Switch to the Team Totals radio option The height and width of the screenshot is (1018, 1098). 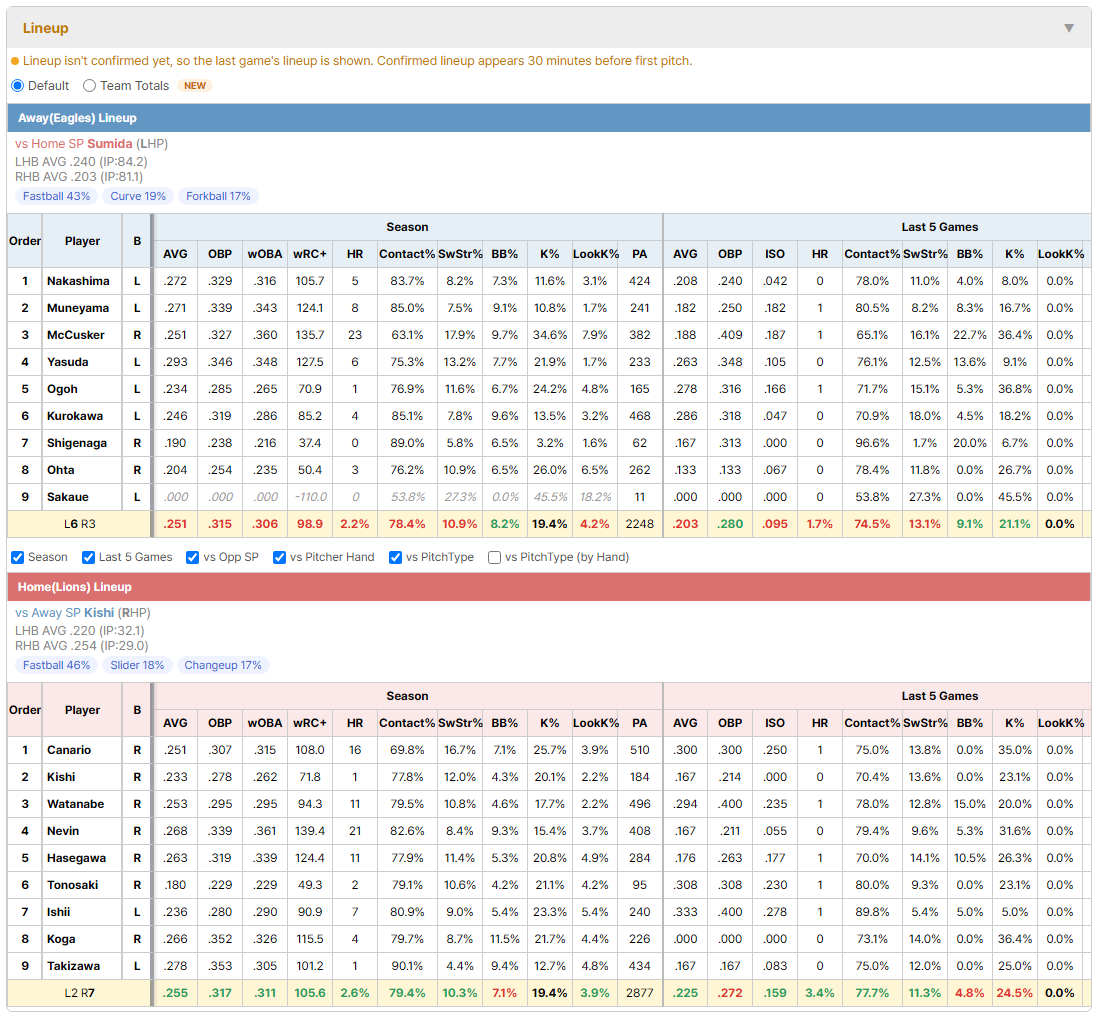click(89, 85)
